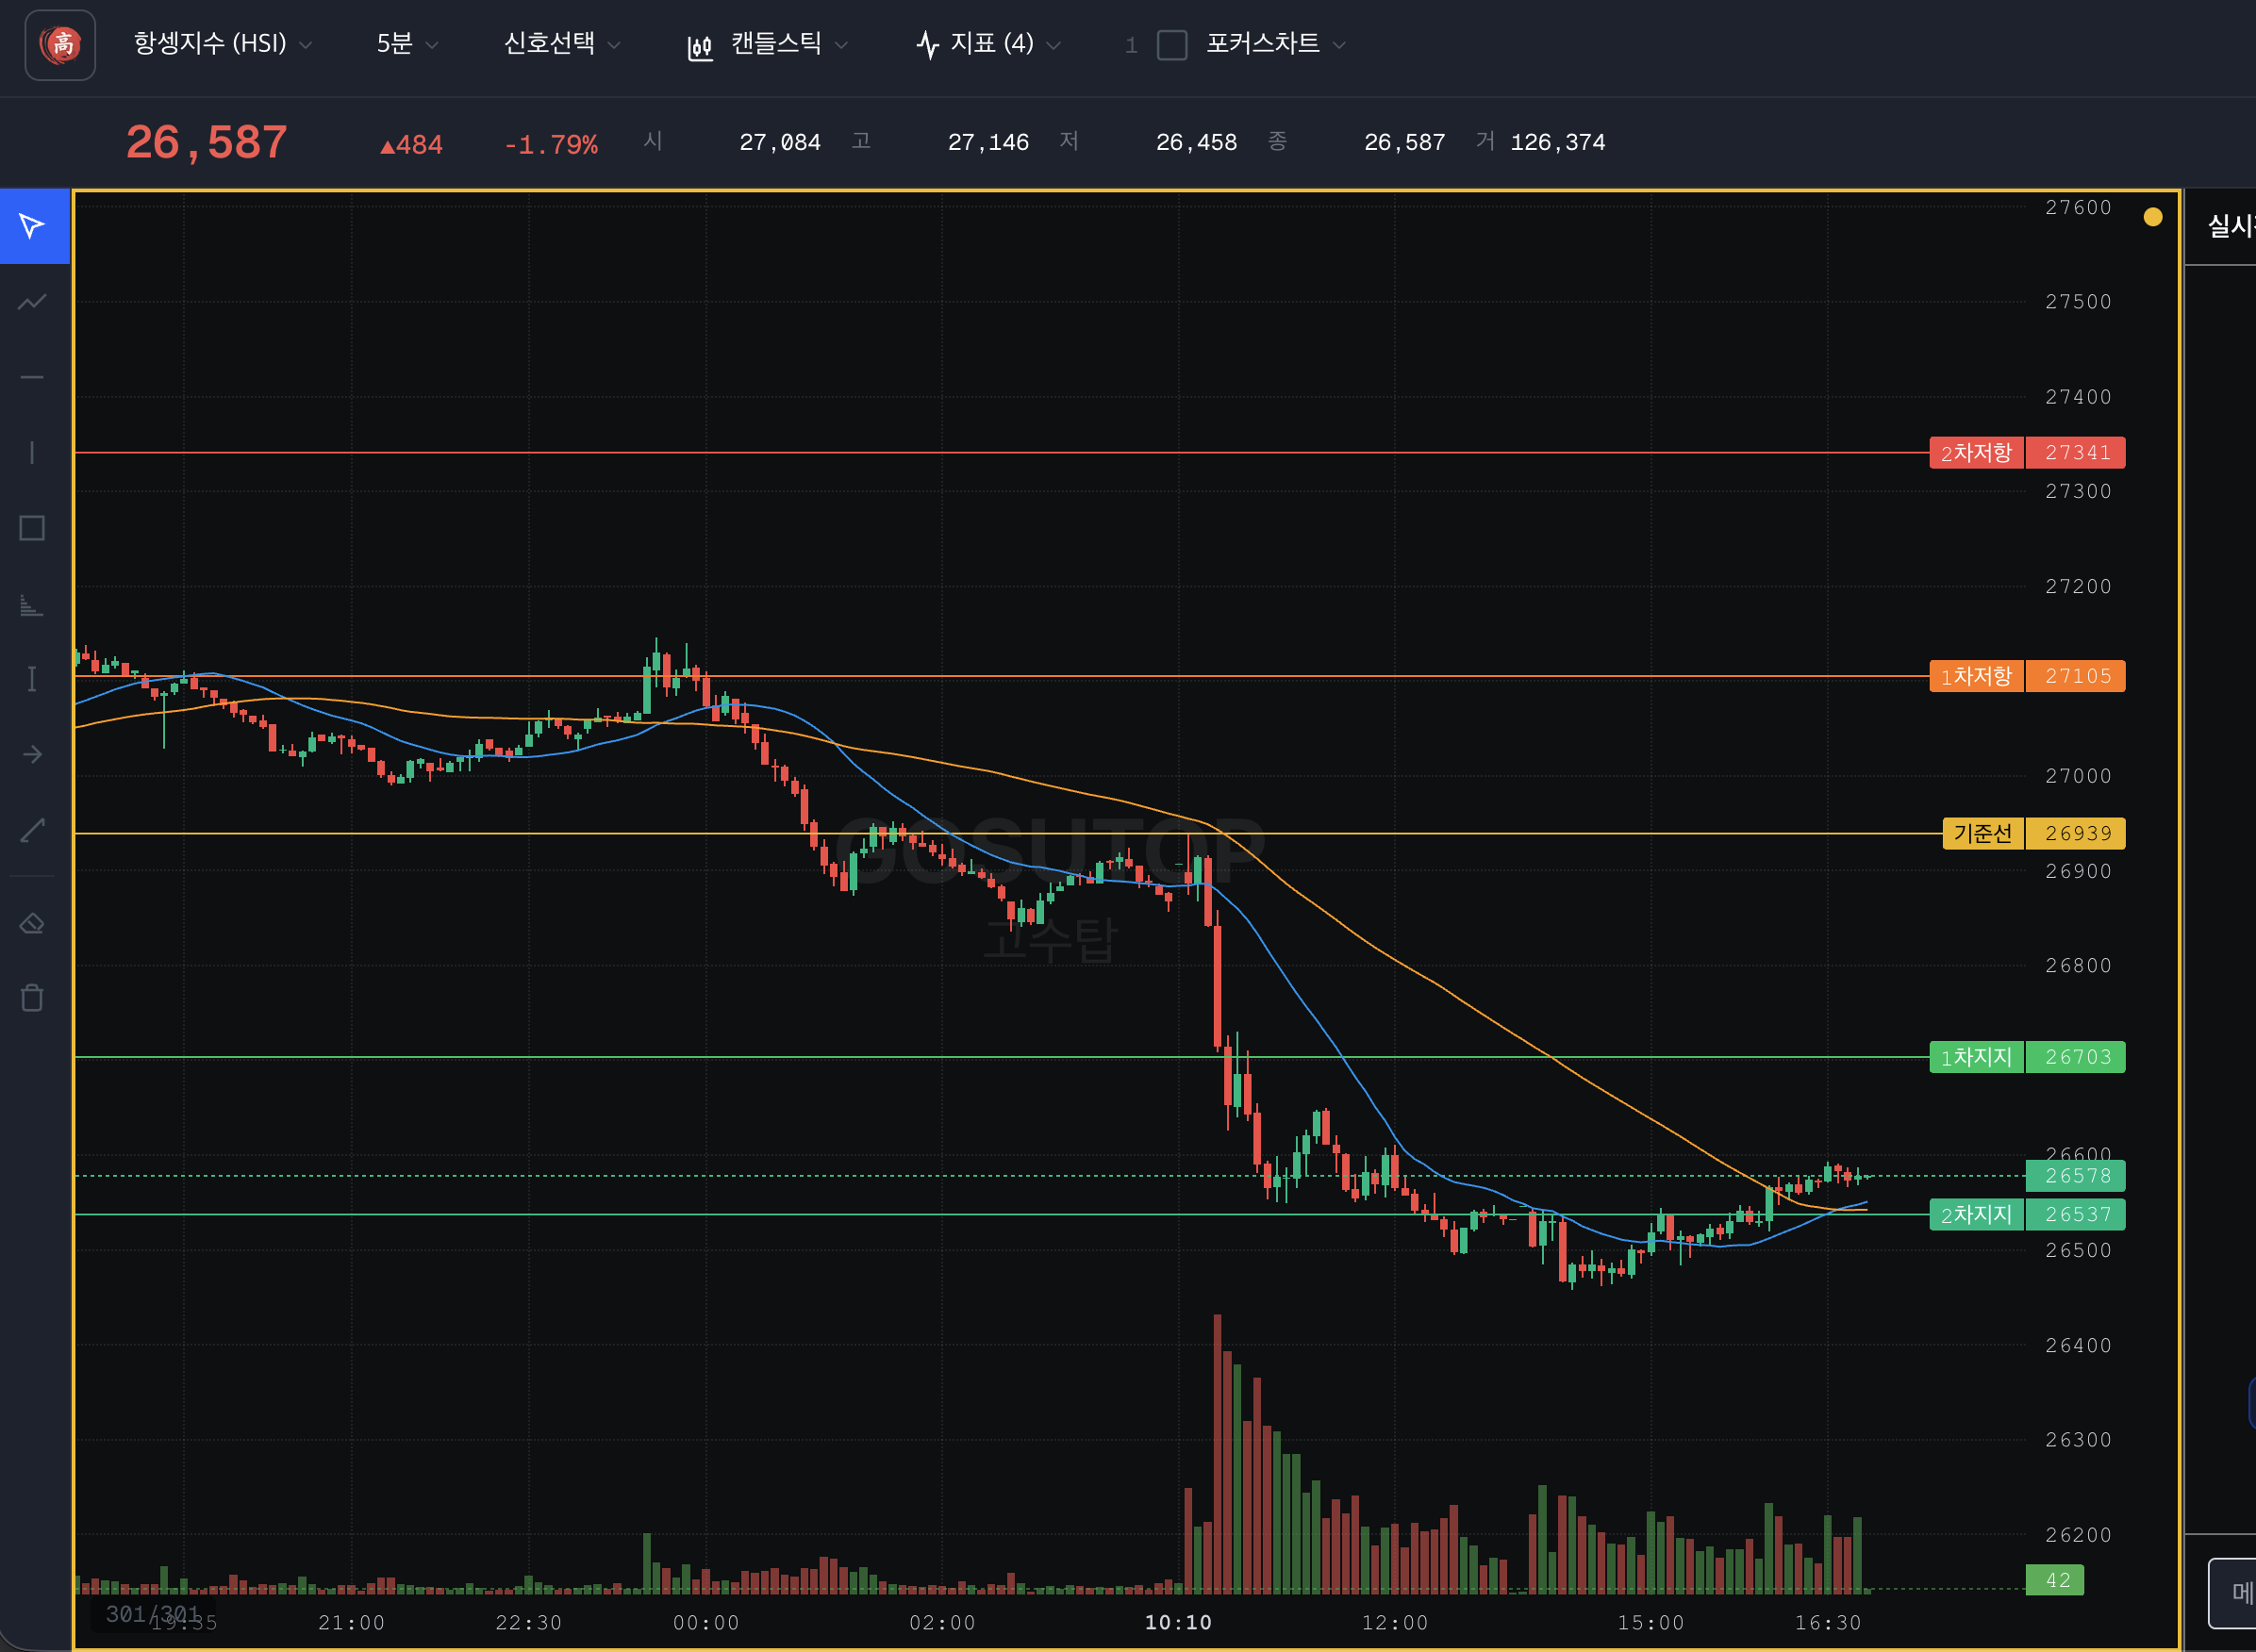The width and height of the screenshot is (2256, 1652).
Task: Select the eraser tool
Action: pos(32,923)
